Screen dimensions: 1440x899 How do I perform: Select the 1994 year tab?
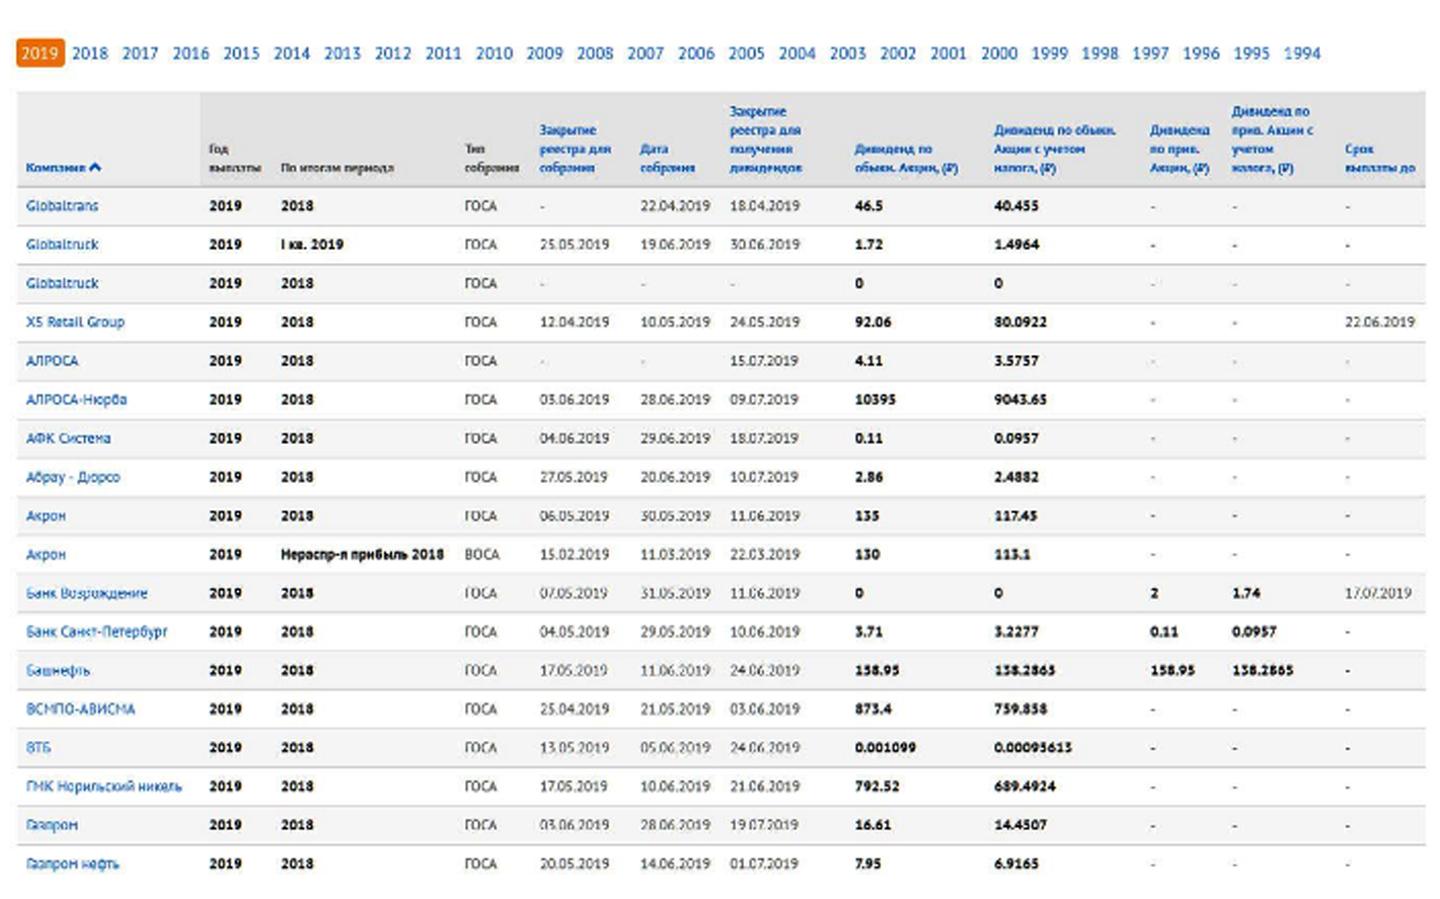[x=1302, y=53]
